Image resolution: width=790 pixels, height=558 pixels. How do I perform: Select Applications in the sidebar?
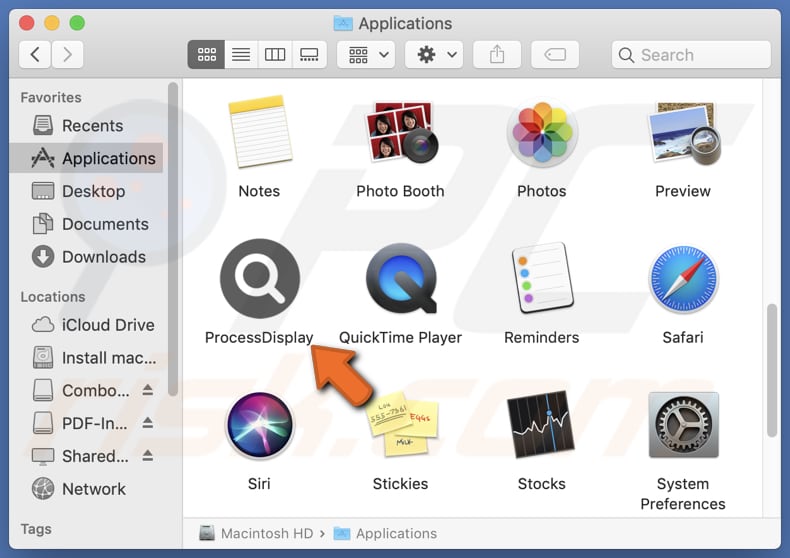pos(86,158)
